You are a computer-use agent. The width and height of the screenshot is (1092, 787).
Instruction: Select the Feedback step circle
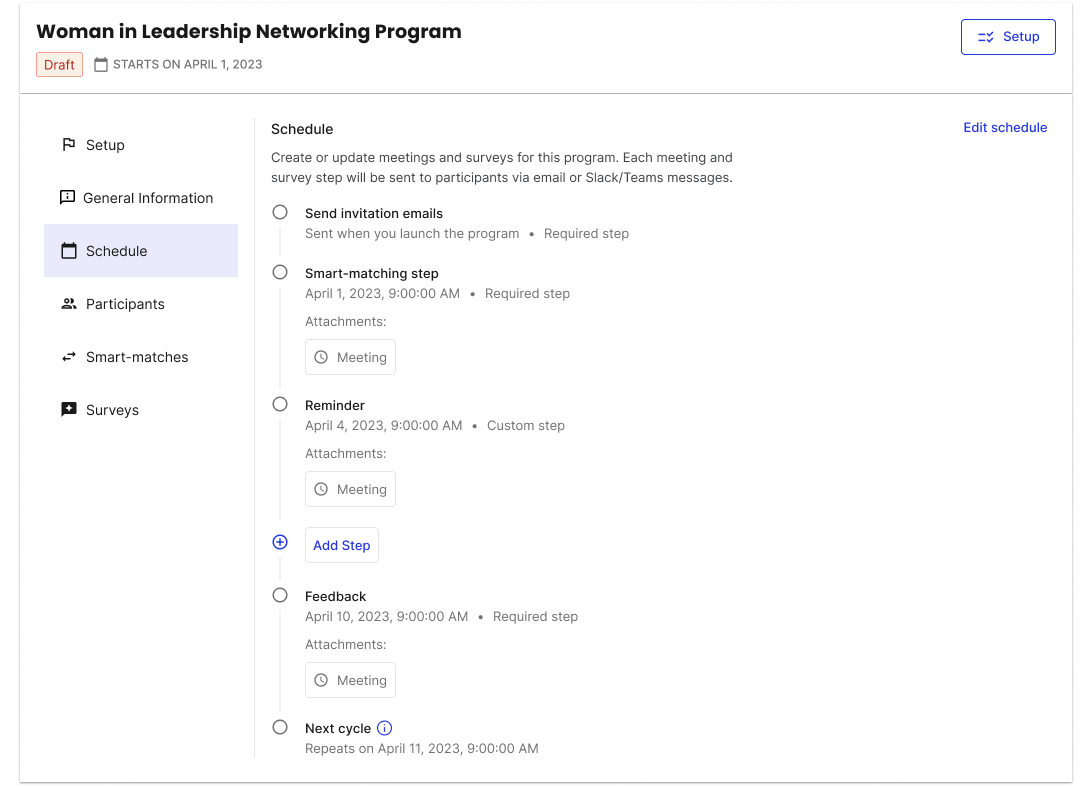click(x=280, y=595)
